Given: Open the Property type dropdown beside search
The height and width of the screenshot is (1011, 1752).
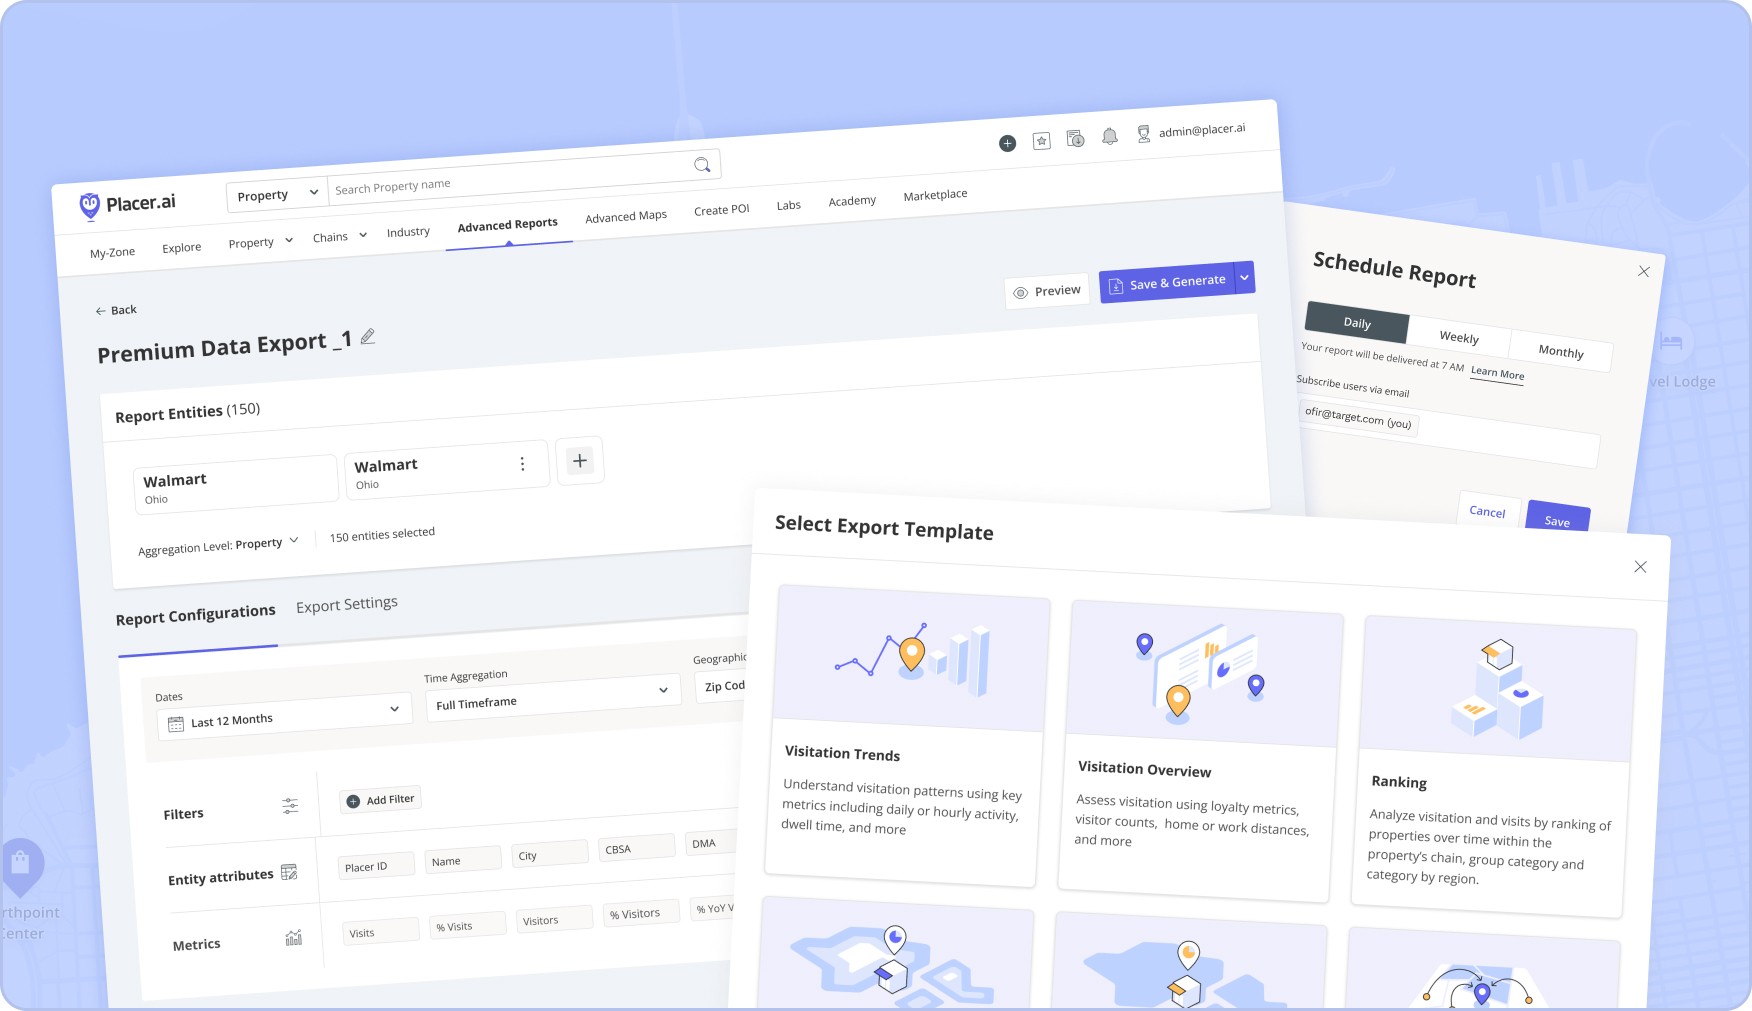Looking at the screenshot, I should [x=277, y=195].
